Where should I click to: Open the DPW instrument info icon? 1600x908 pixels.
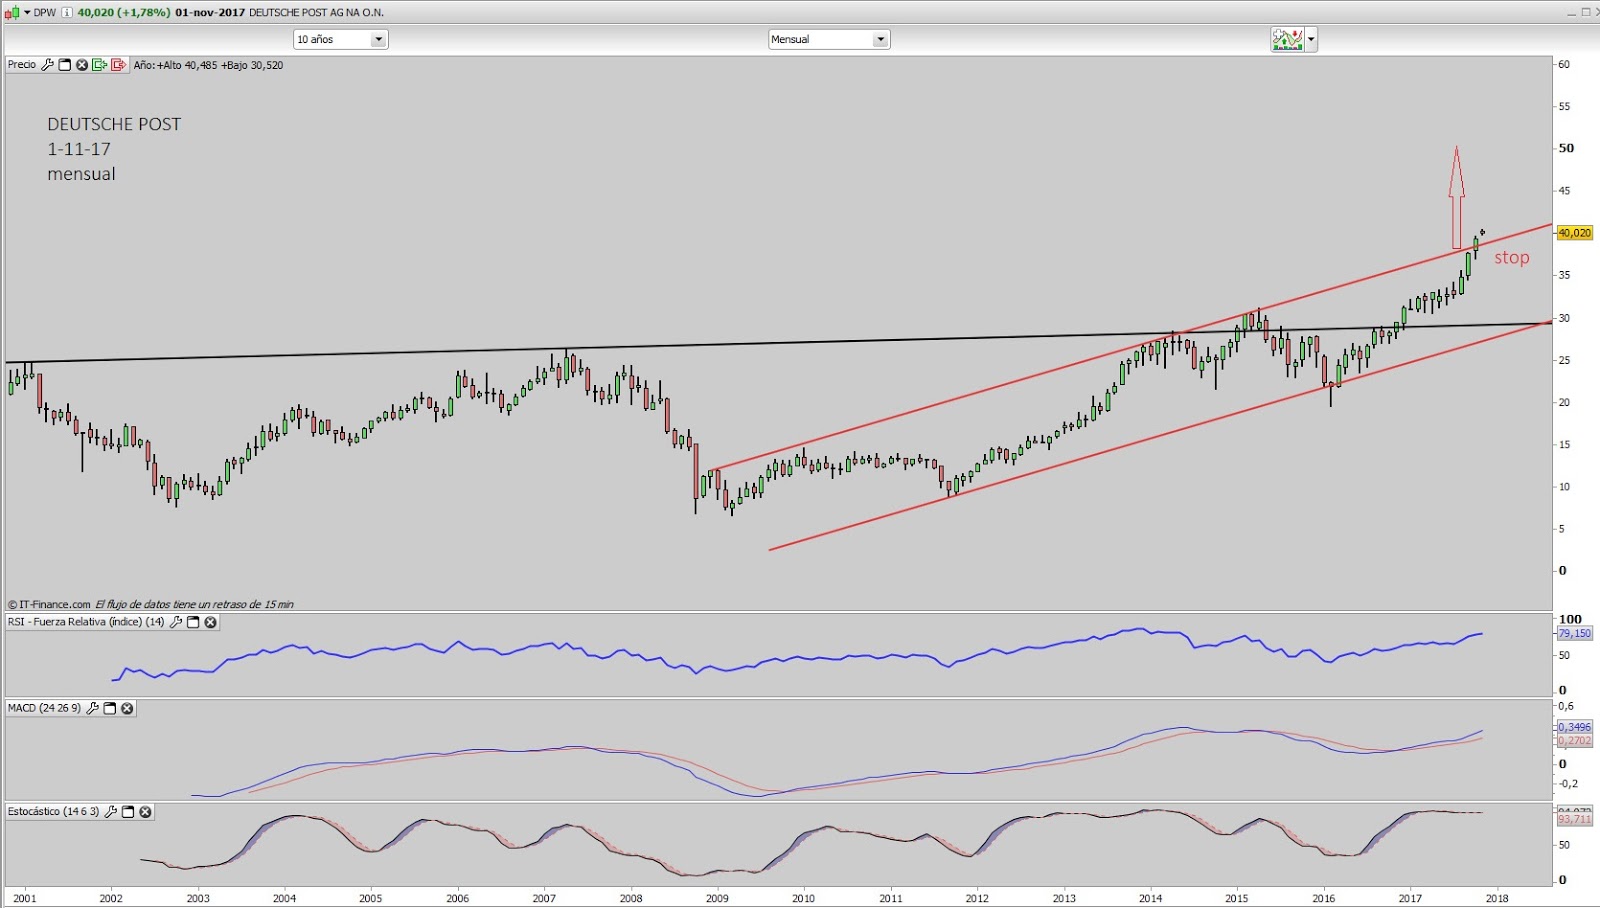pos(67,13)
